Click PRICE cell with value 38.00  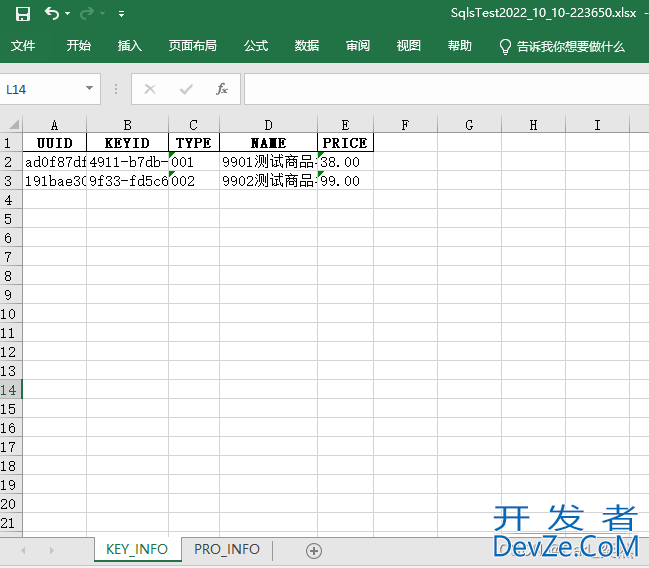point(345,162)
